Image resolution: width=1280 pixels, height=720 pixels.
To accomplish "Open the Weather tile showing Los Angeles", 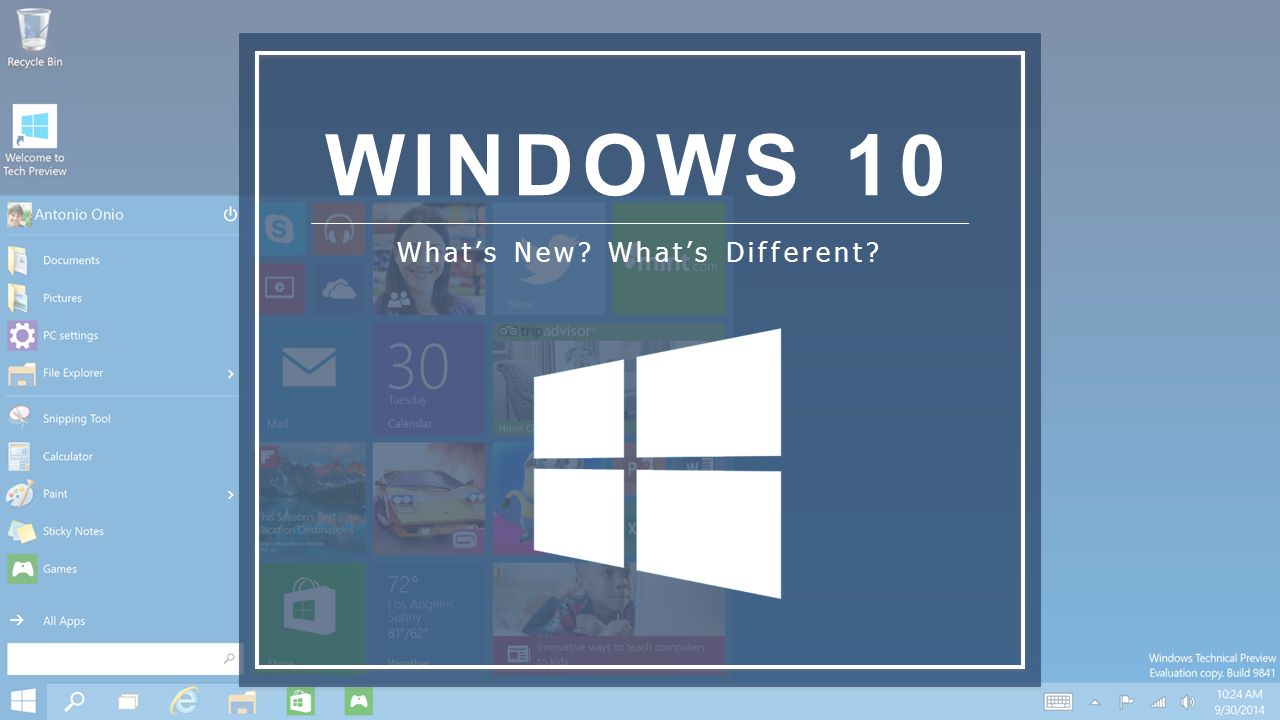I will (429, 616).
